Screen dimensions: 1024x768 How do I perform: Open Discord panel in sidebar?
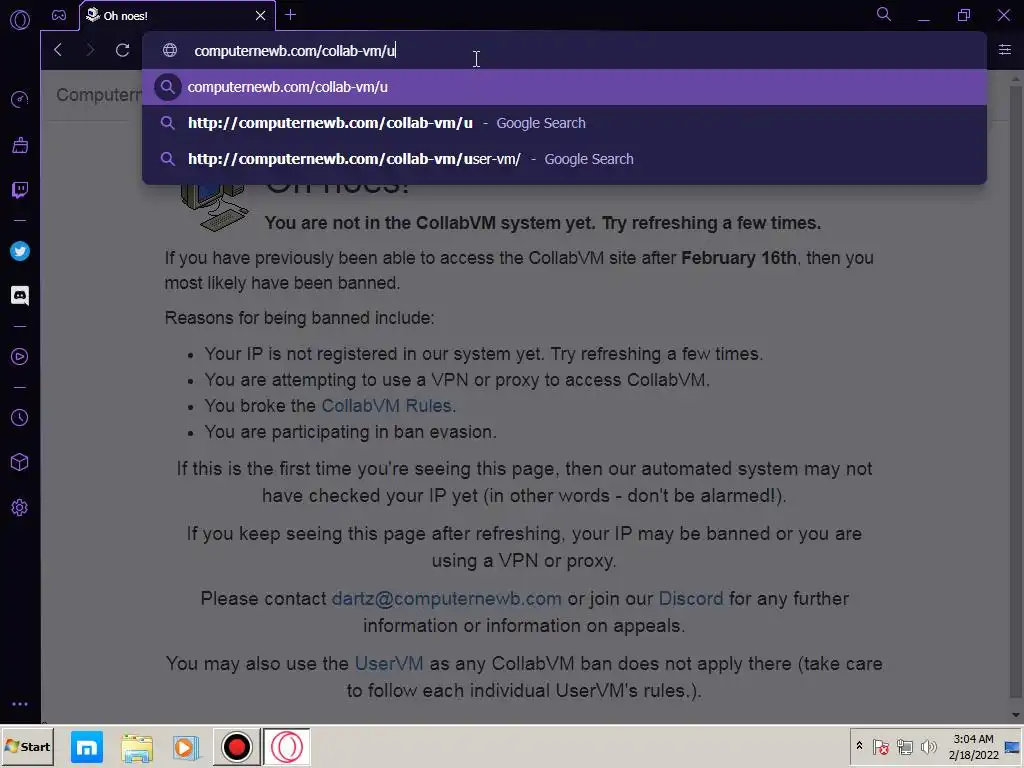[x=20, y=296]
